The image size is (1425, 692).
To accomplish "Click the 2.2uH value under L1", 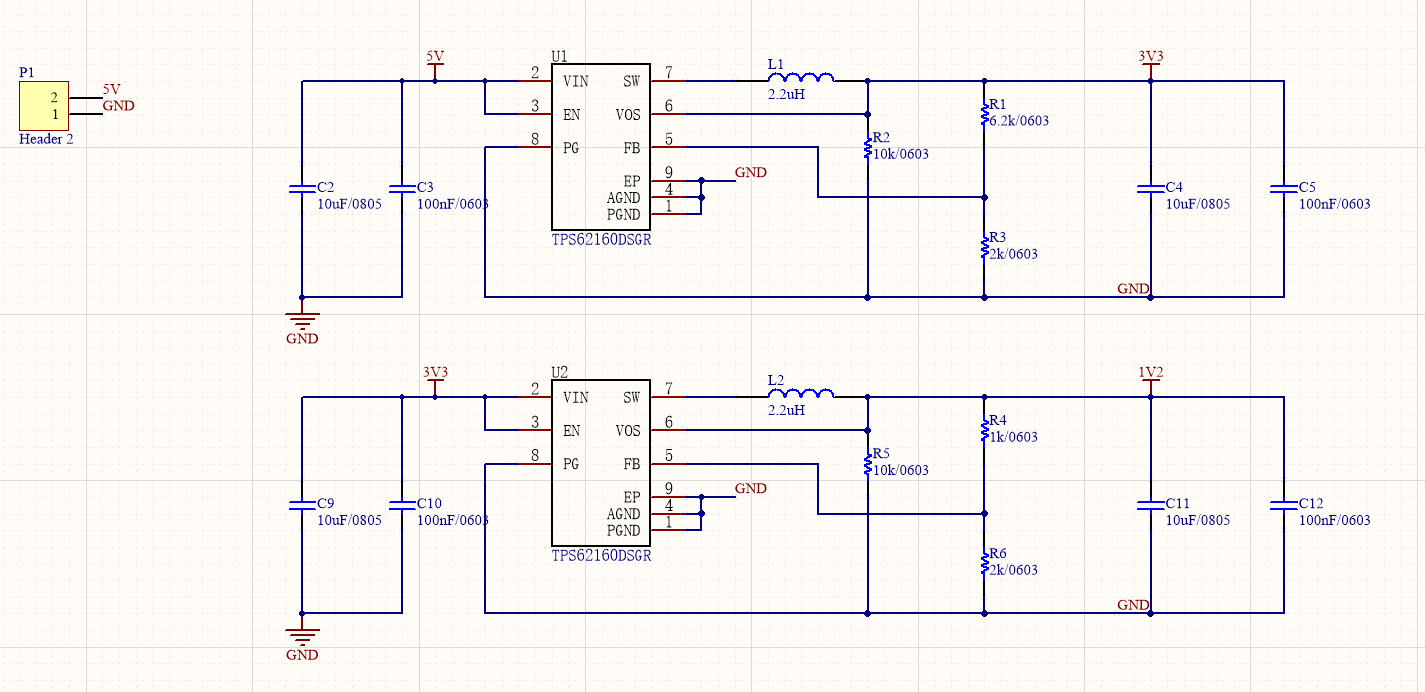I will point(786,94).
